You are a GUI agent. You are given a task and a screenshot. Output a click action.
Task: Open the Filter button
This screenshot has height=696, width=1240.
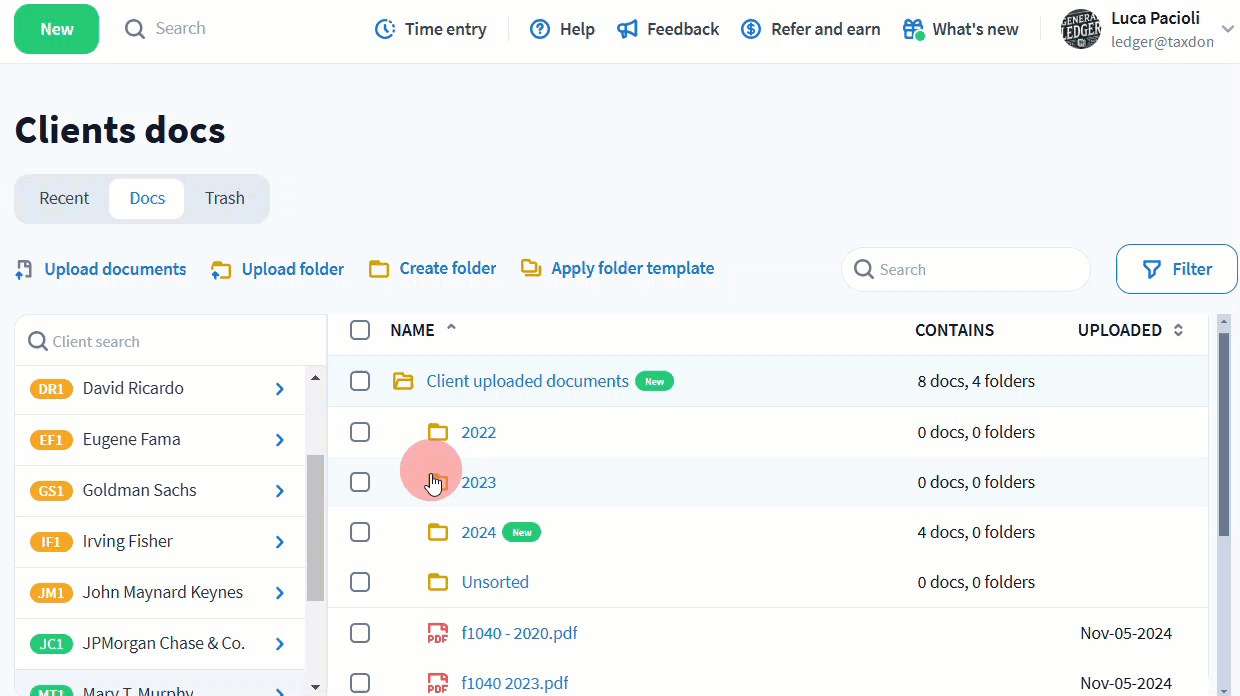coord(1177,269)
